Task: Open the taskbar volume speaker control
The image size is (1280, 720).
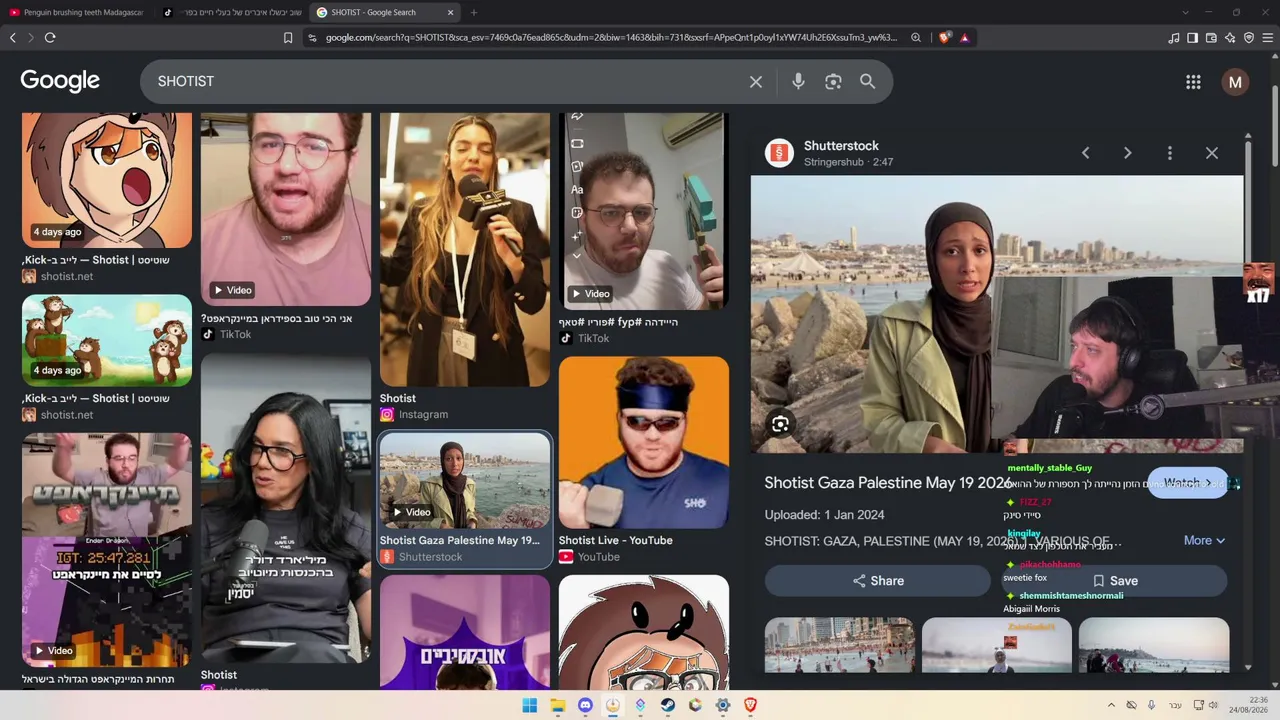Action: (x=1213, y=705)
